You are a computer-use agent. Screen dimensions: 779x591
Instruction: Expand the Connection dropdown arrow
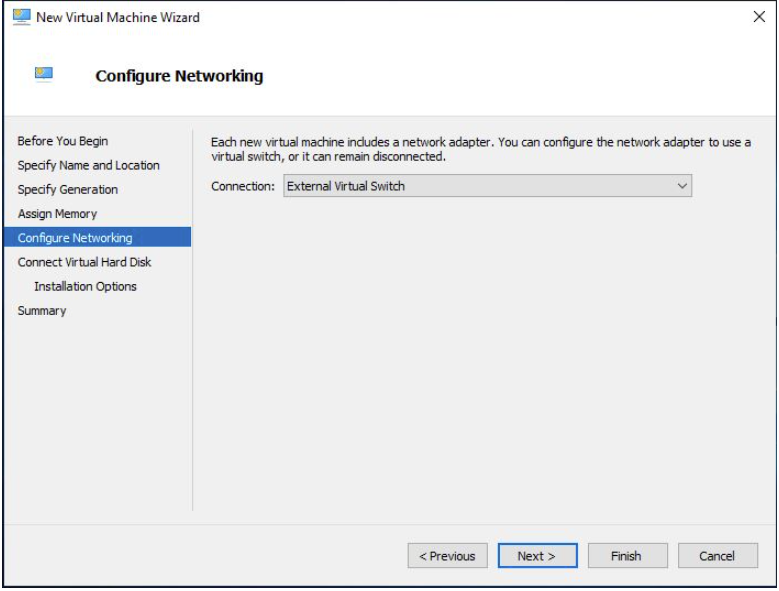tap(682, 186)
